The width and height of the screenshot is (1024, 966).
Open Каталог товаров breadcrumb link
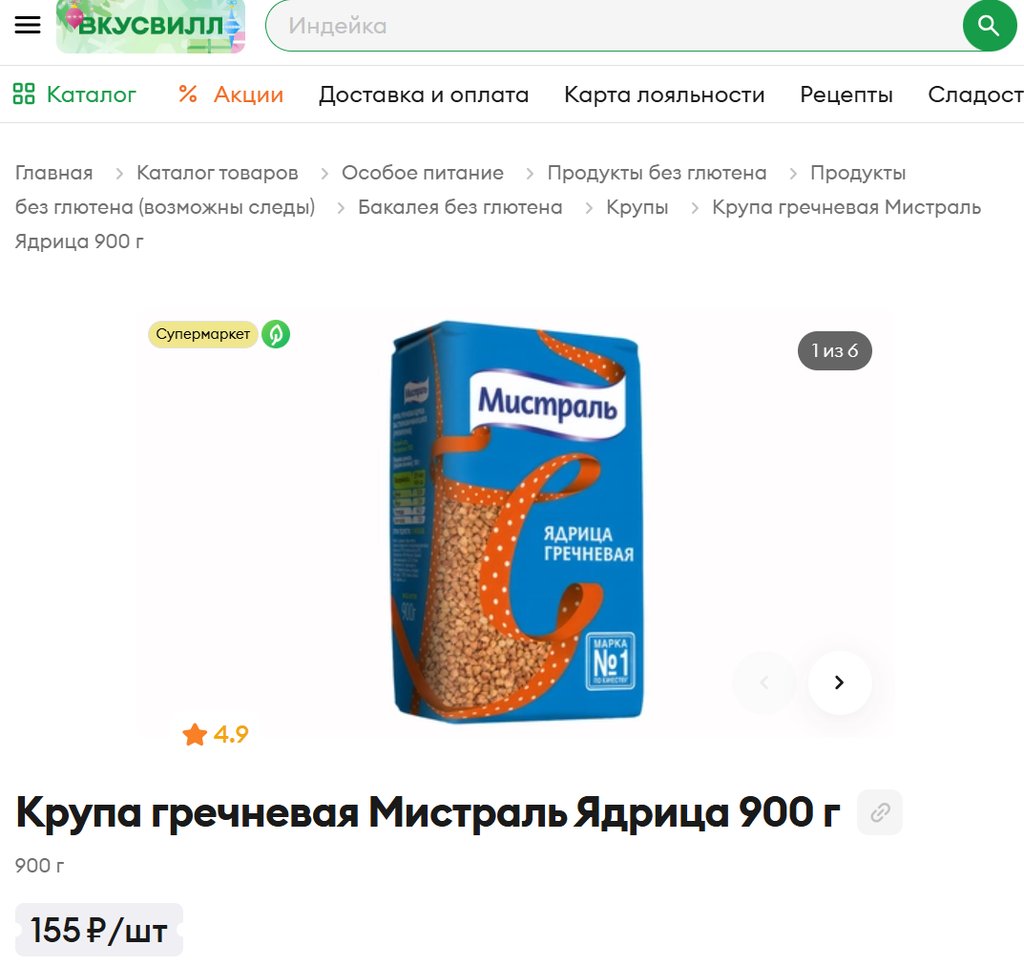click(x=217, y=173)
